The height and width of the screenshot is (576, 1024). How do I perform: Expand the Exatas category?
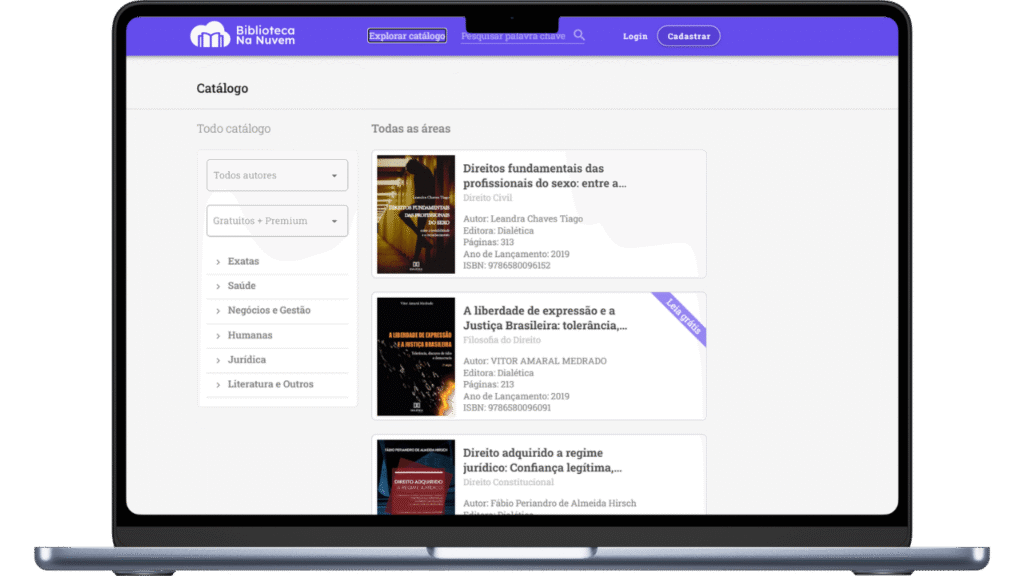coord(277,261)
